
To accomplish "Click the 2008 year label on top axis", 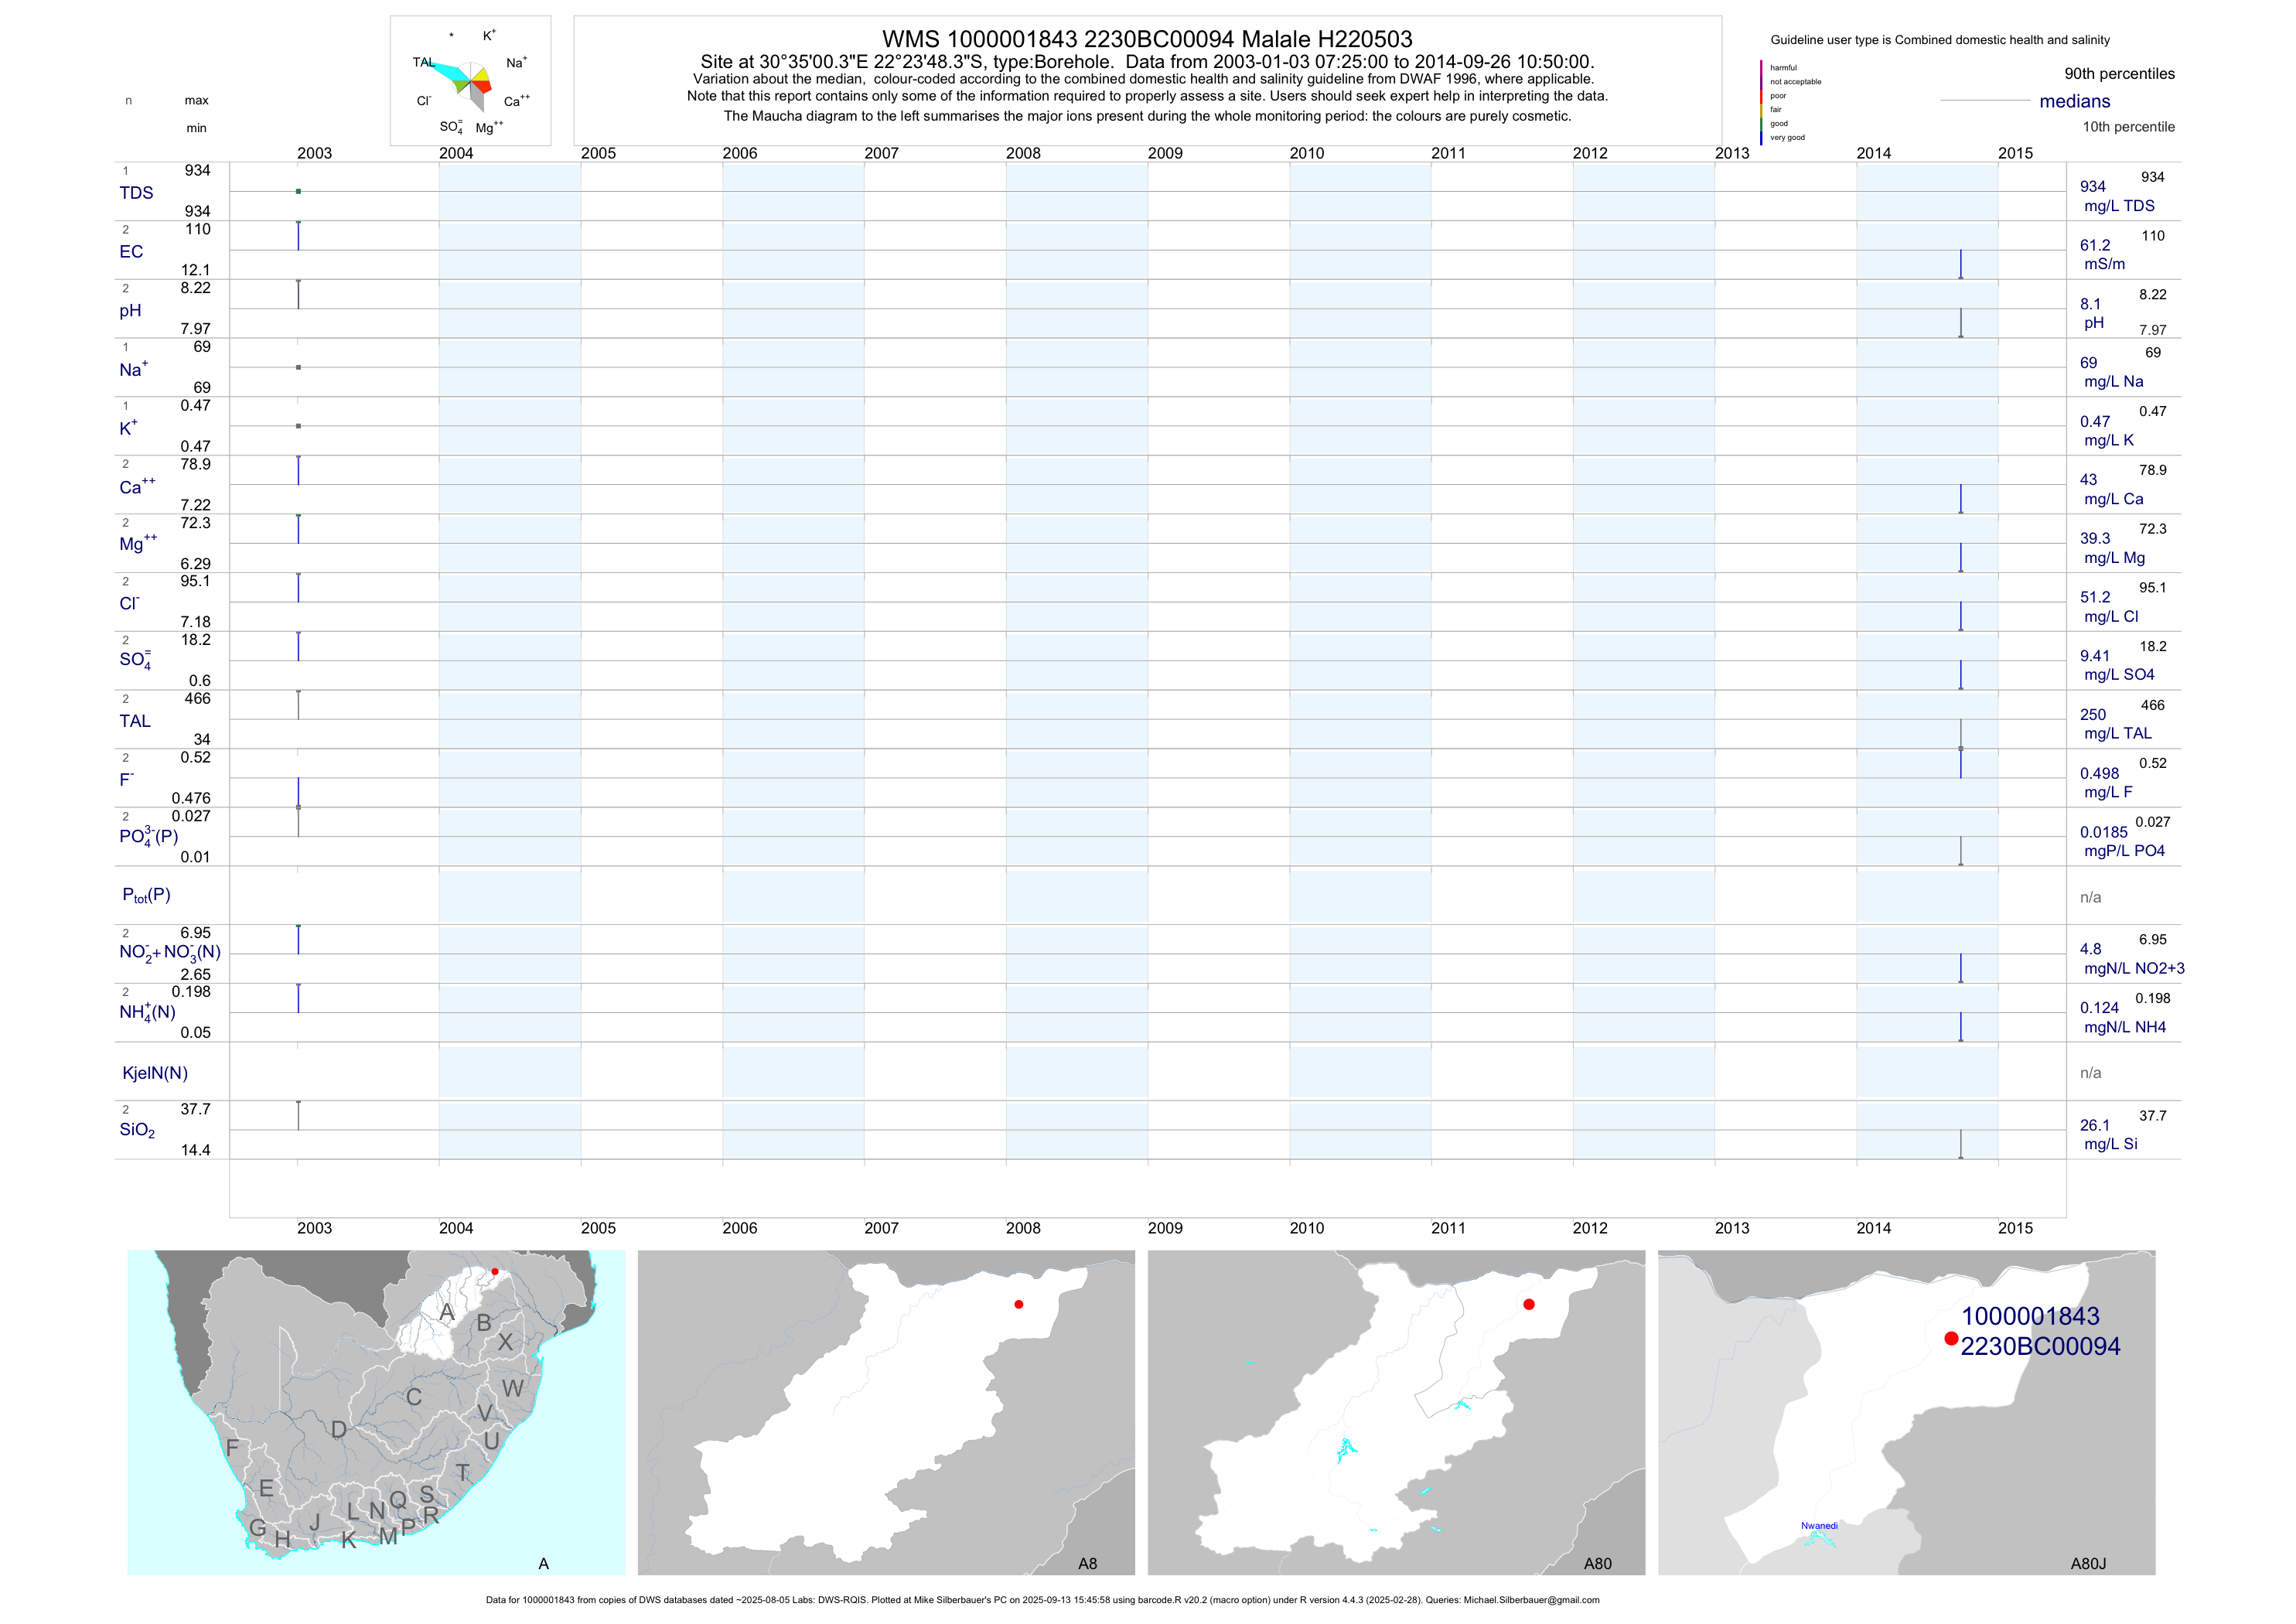I will tap(1022, 153).
